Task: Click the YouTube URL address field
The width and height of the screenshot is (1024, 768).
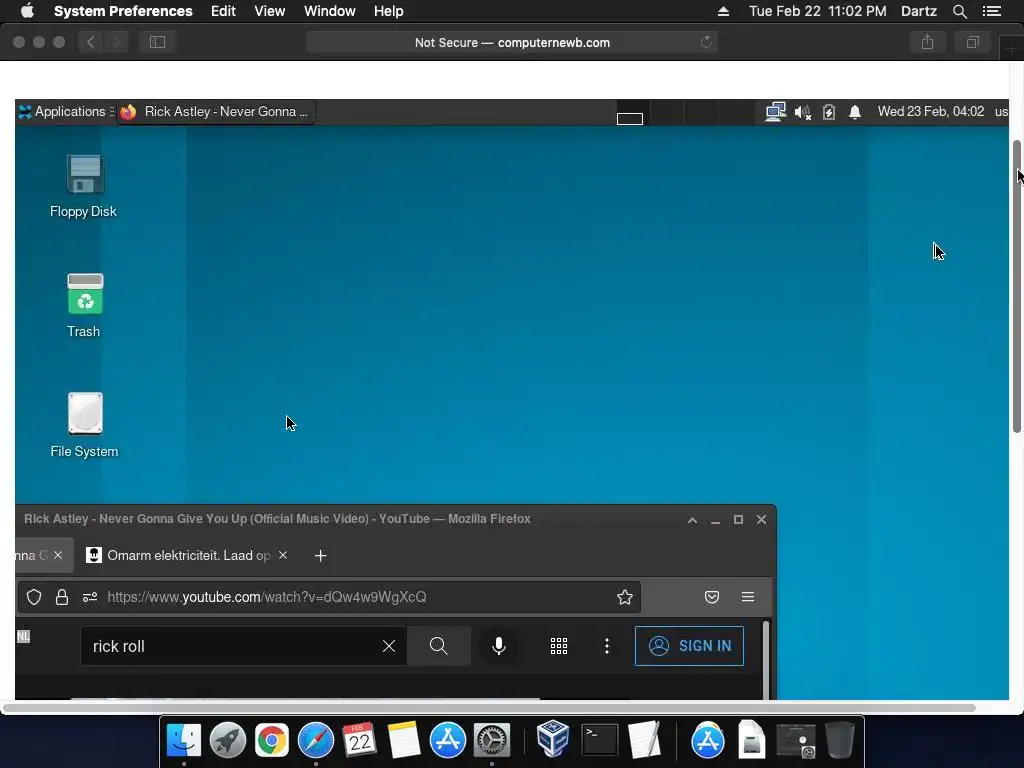Action: 330,597
